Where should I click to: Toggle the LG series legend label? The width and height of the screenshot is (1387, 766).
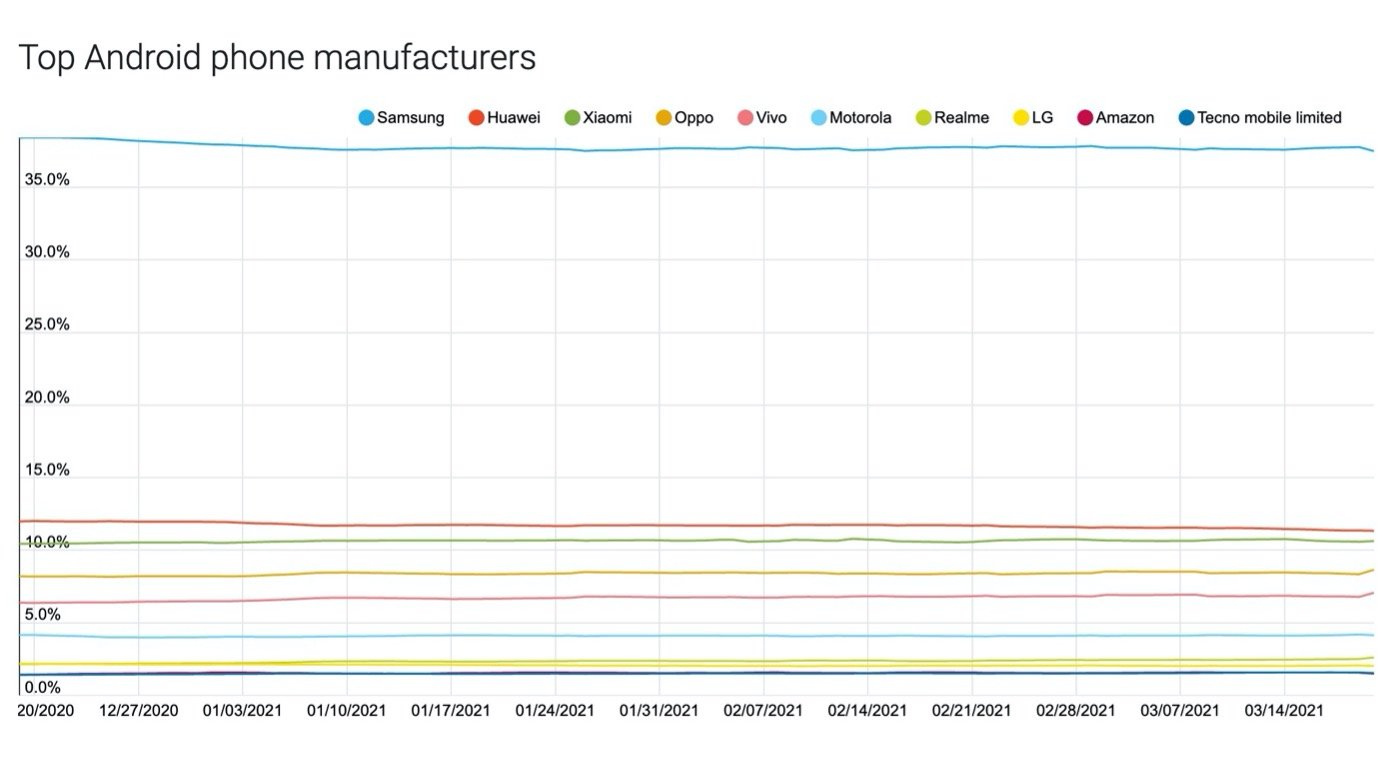pos(1042,118)
